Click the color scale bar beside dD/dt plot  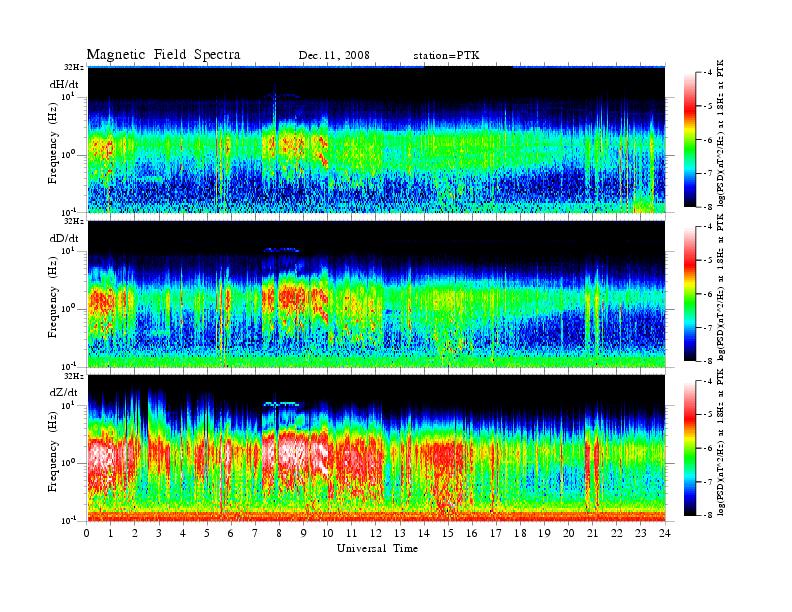coord(689,294)
